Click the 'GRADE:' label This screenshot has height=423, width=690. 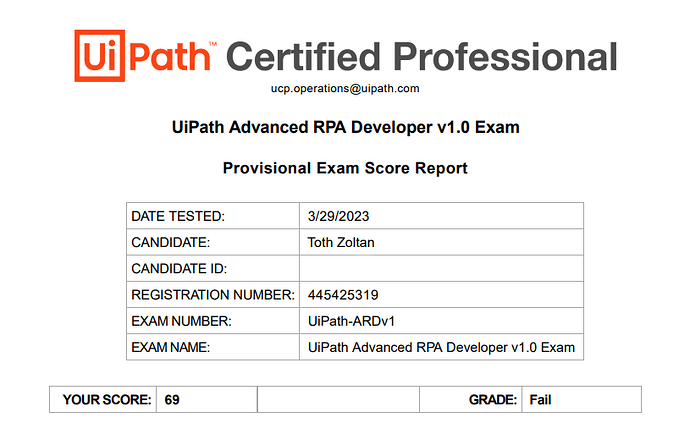click(x=493, y=400)
